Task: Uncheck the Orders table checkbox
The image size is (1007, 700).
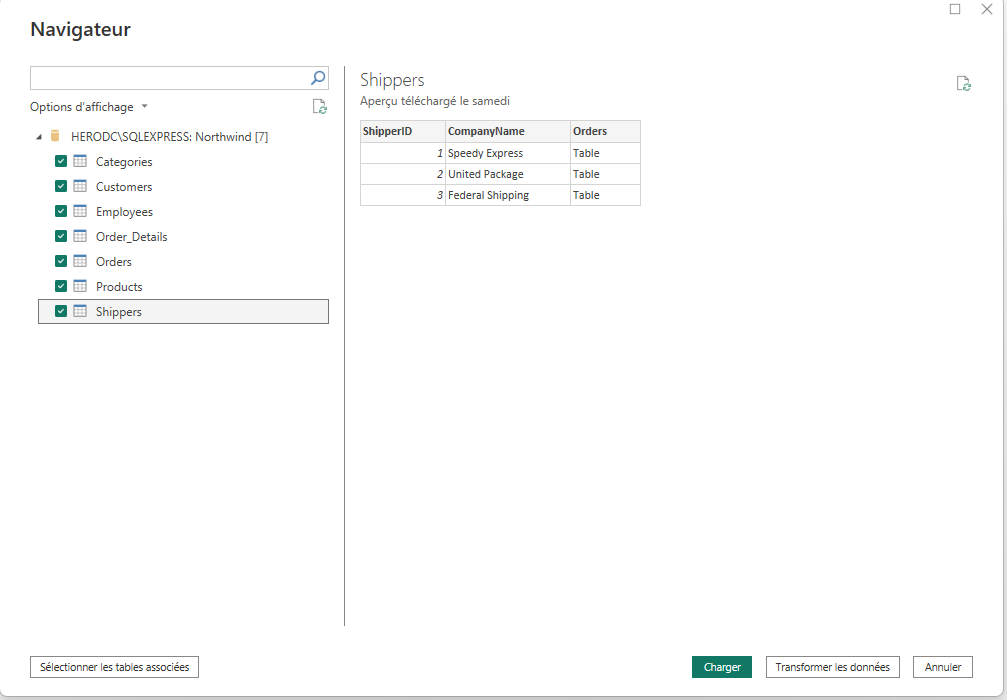Action: [61, 261]
